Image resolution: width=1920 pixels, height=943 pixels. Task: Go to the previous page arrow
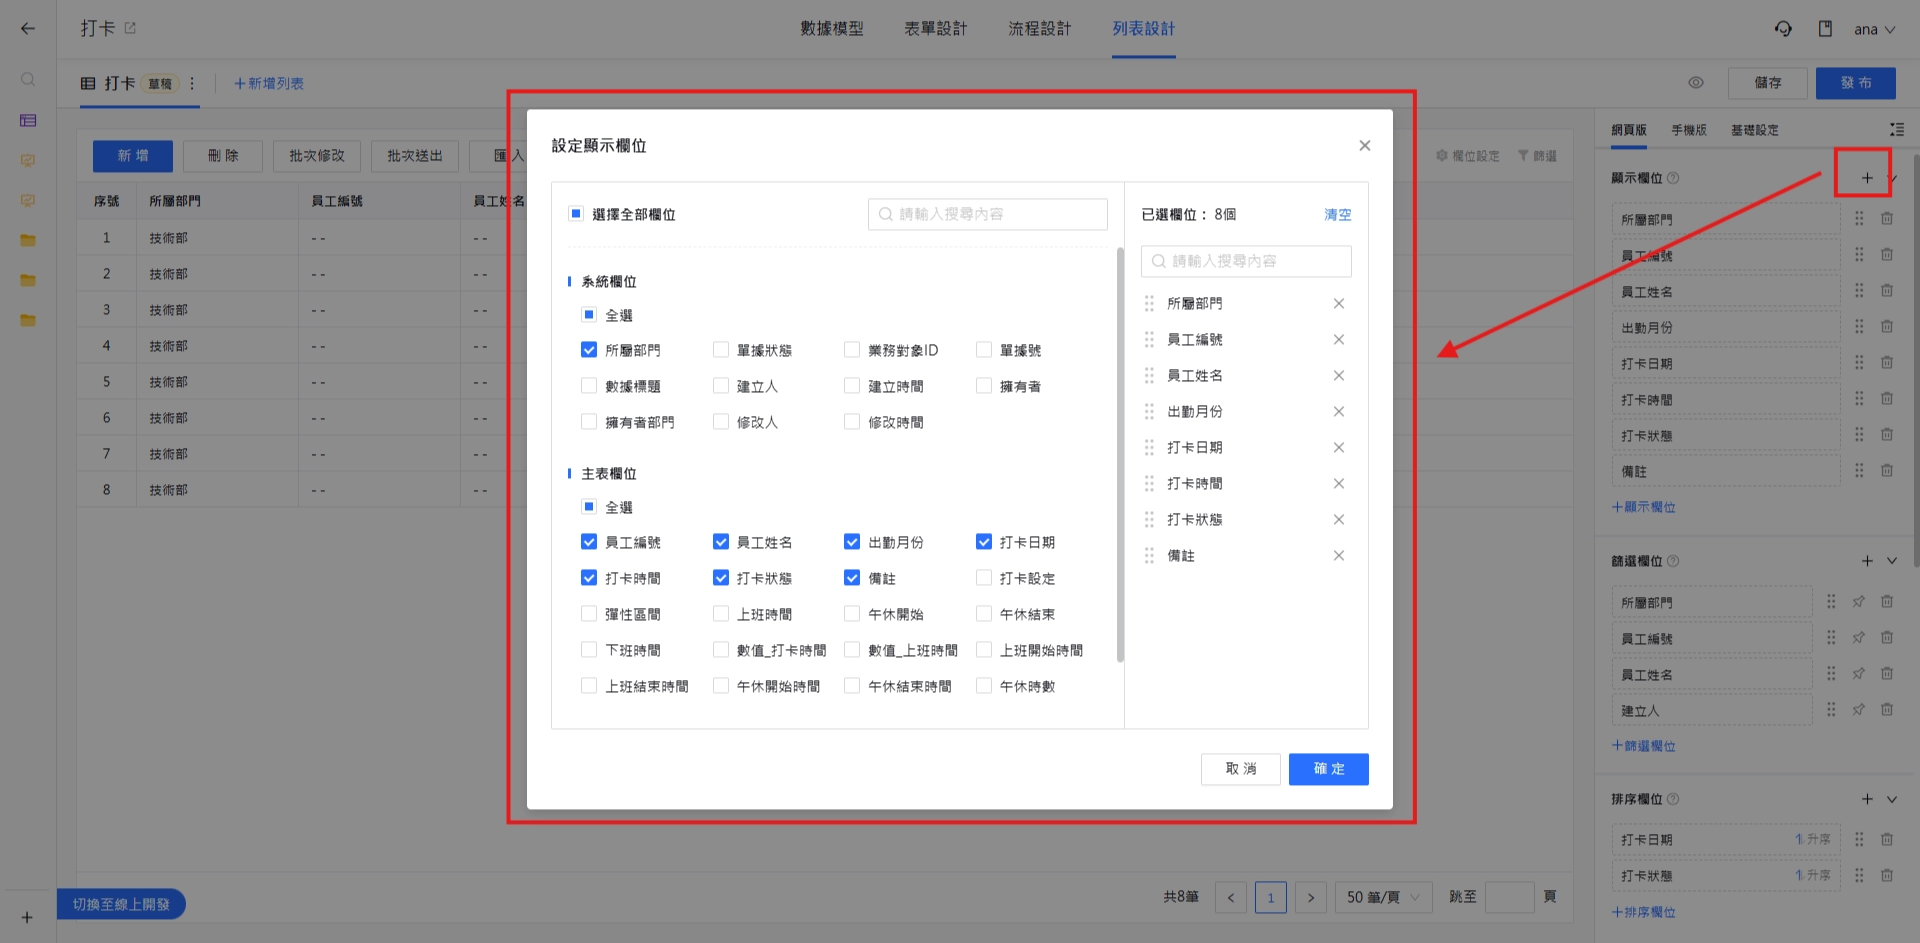pyautogui.click(x=1231, y=897)
